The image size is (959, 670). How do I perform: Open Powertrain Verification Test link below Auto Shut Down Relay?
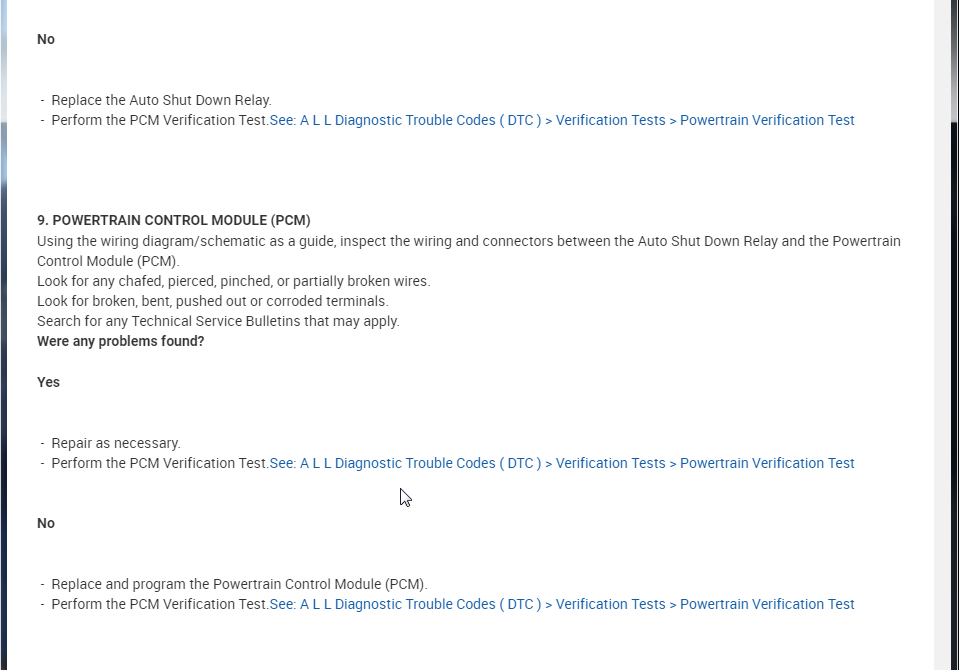pyautogui.click(x=561, y=120)
